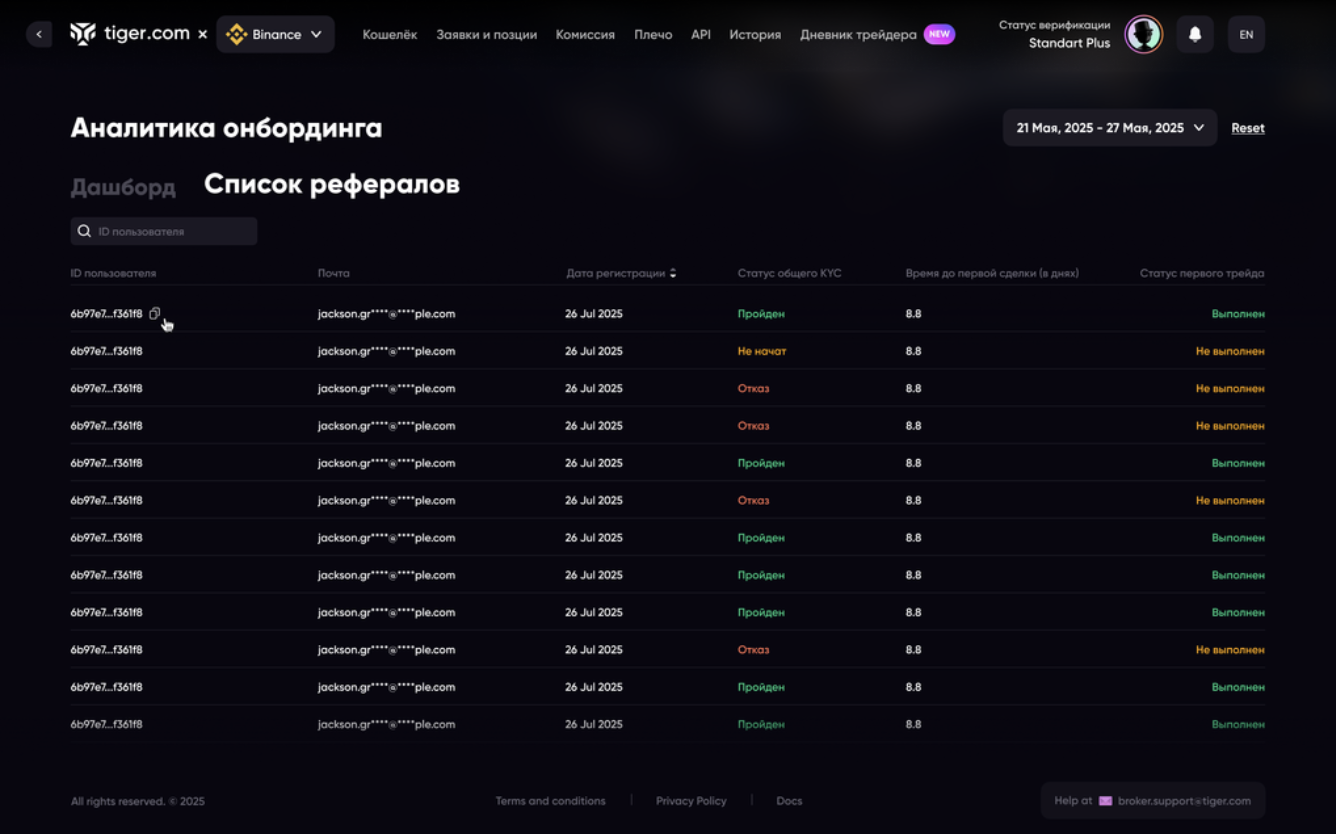This screenshot has height=834, width=1336.
Task: Switch to the Дашборд tab
Action: (123, 187)
